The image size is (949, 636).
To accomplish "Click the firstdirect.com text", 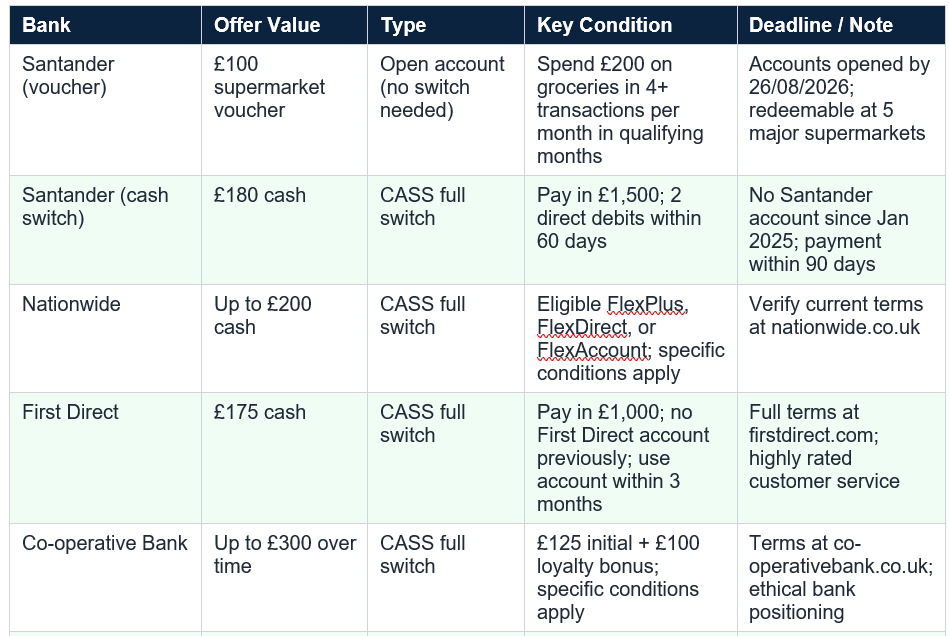I will [x=811, y=435].
